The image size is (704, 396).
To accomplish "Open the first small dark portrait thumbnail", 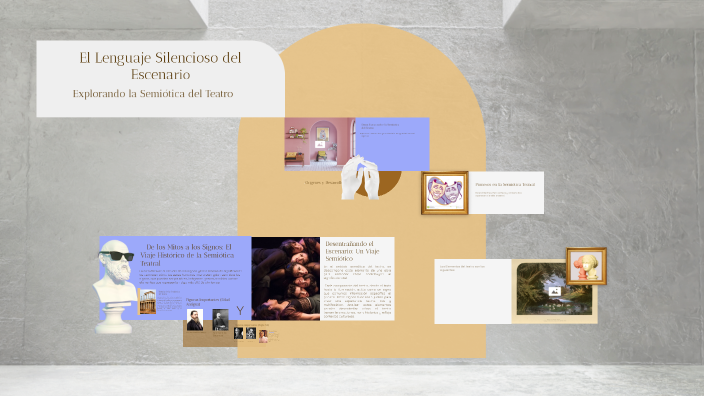I will (x=238, y=333).
